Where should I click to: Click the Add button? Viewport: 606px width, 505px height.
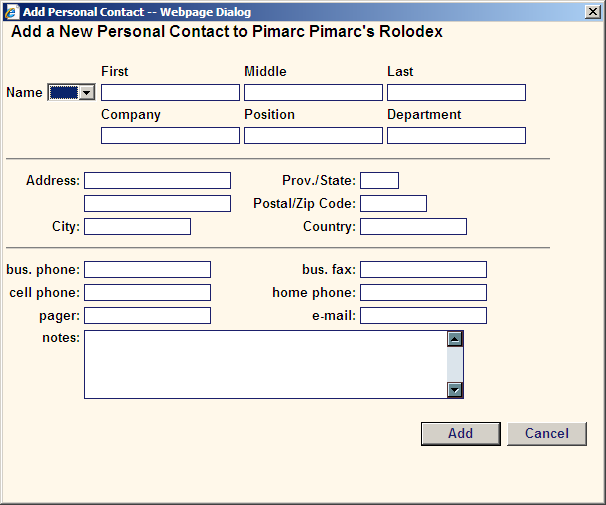[x=461, y=434]
